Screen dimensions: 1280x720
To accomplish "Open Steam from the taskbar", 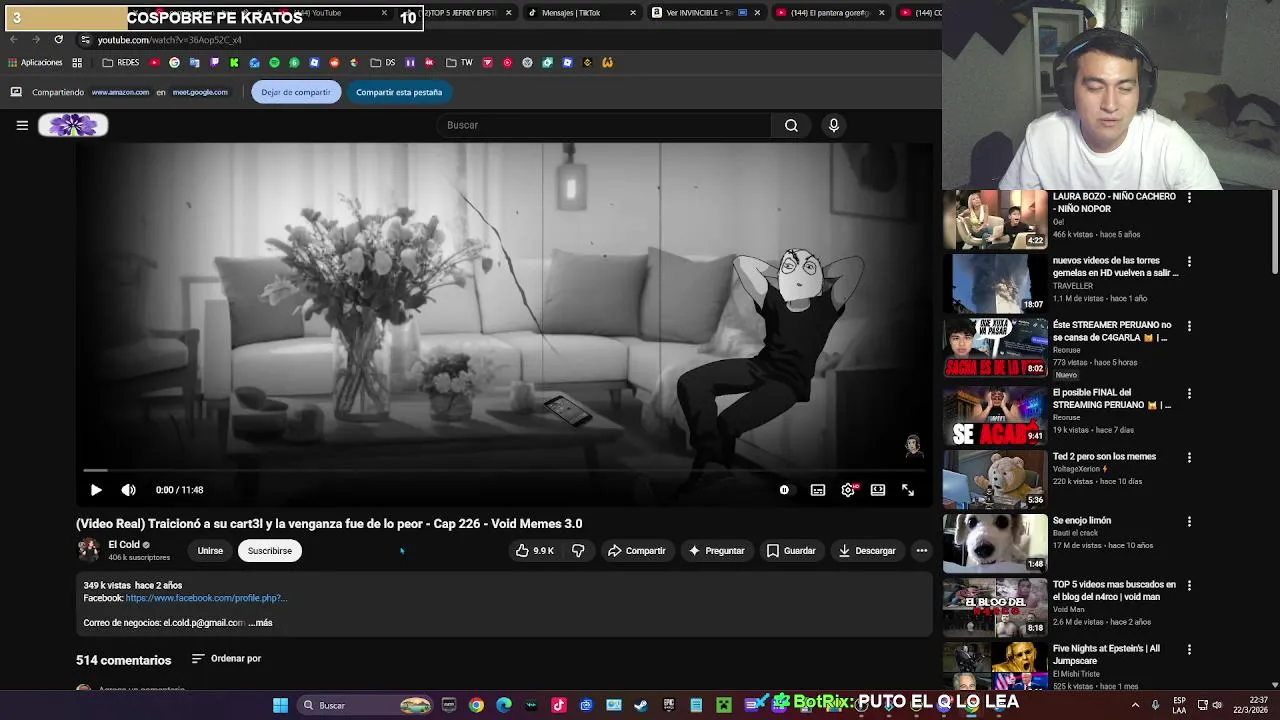I will point(641,705).
